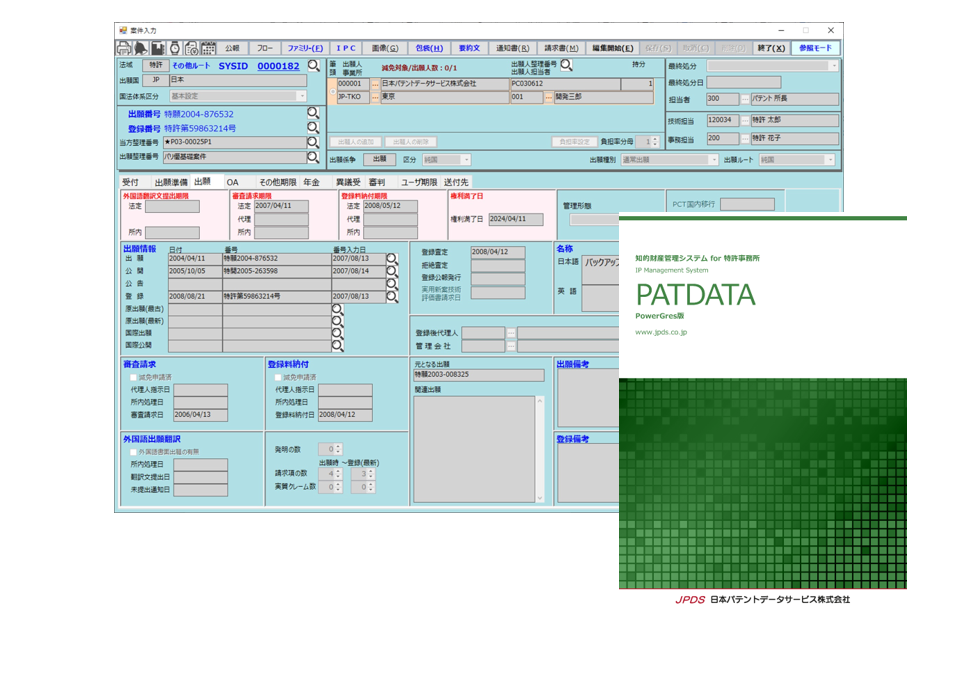This screenshot has height=681, width=975.
Task: Open the SYSID 0000182 link
Action: tap(278, 66)
